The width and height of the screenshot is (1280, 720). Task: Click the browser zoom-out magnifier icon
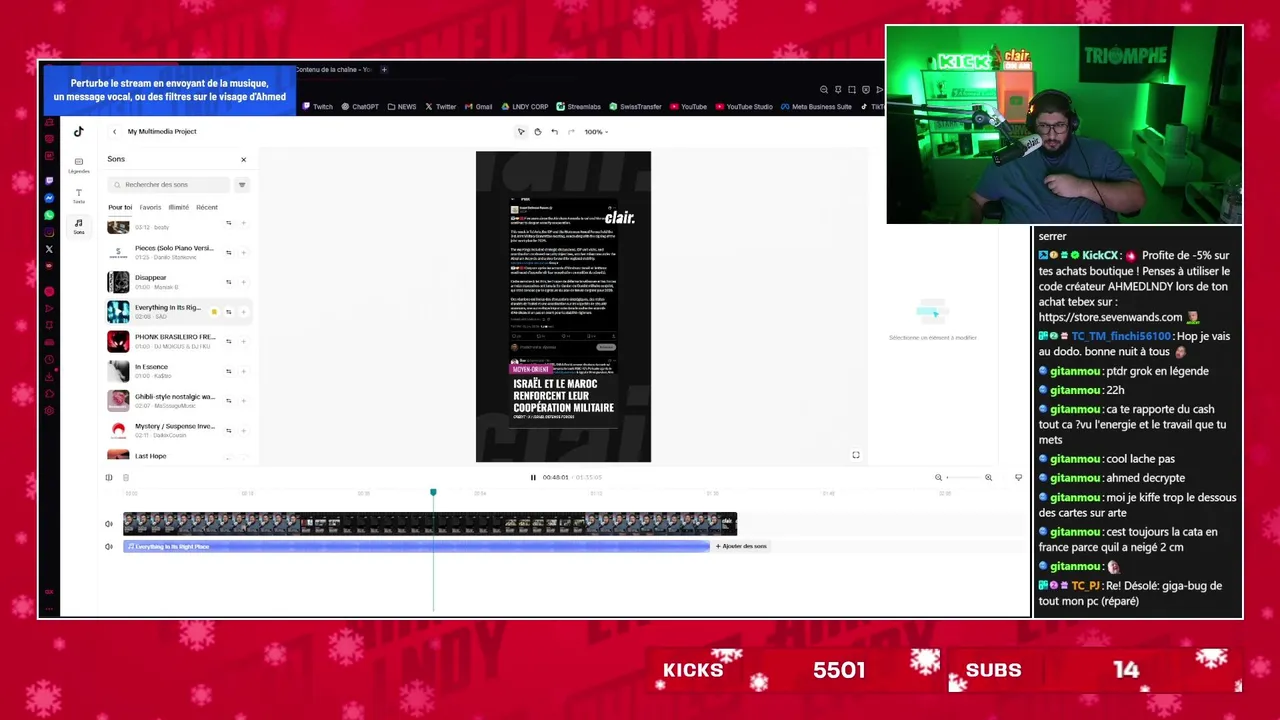tap(824, 90)
